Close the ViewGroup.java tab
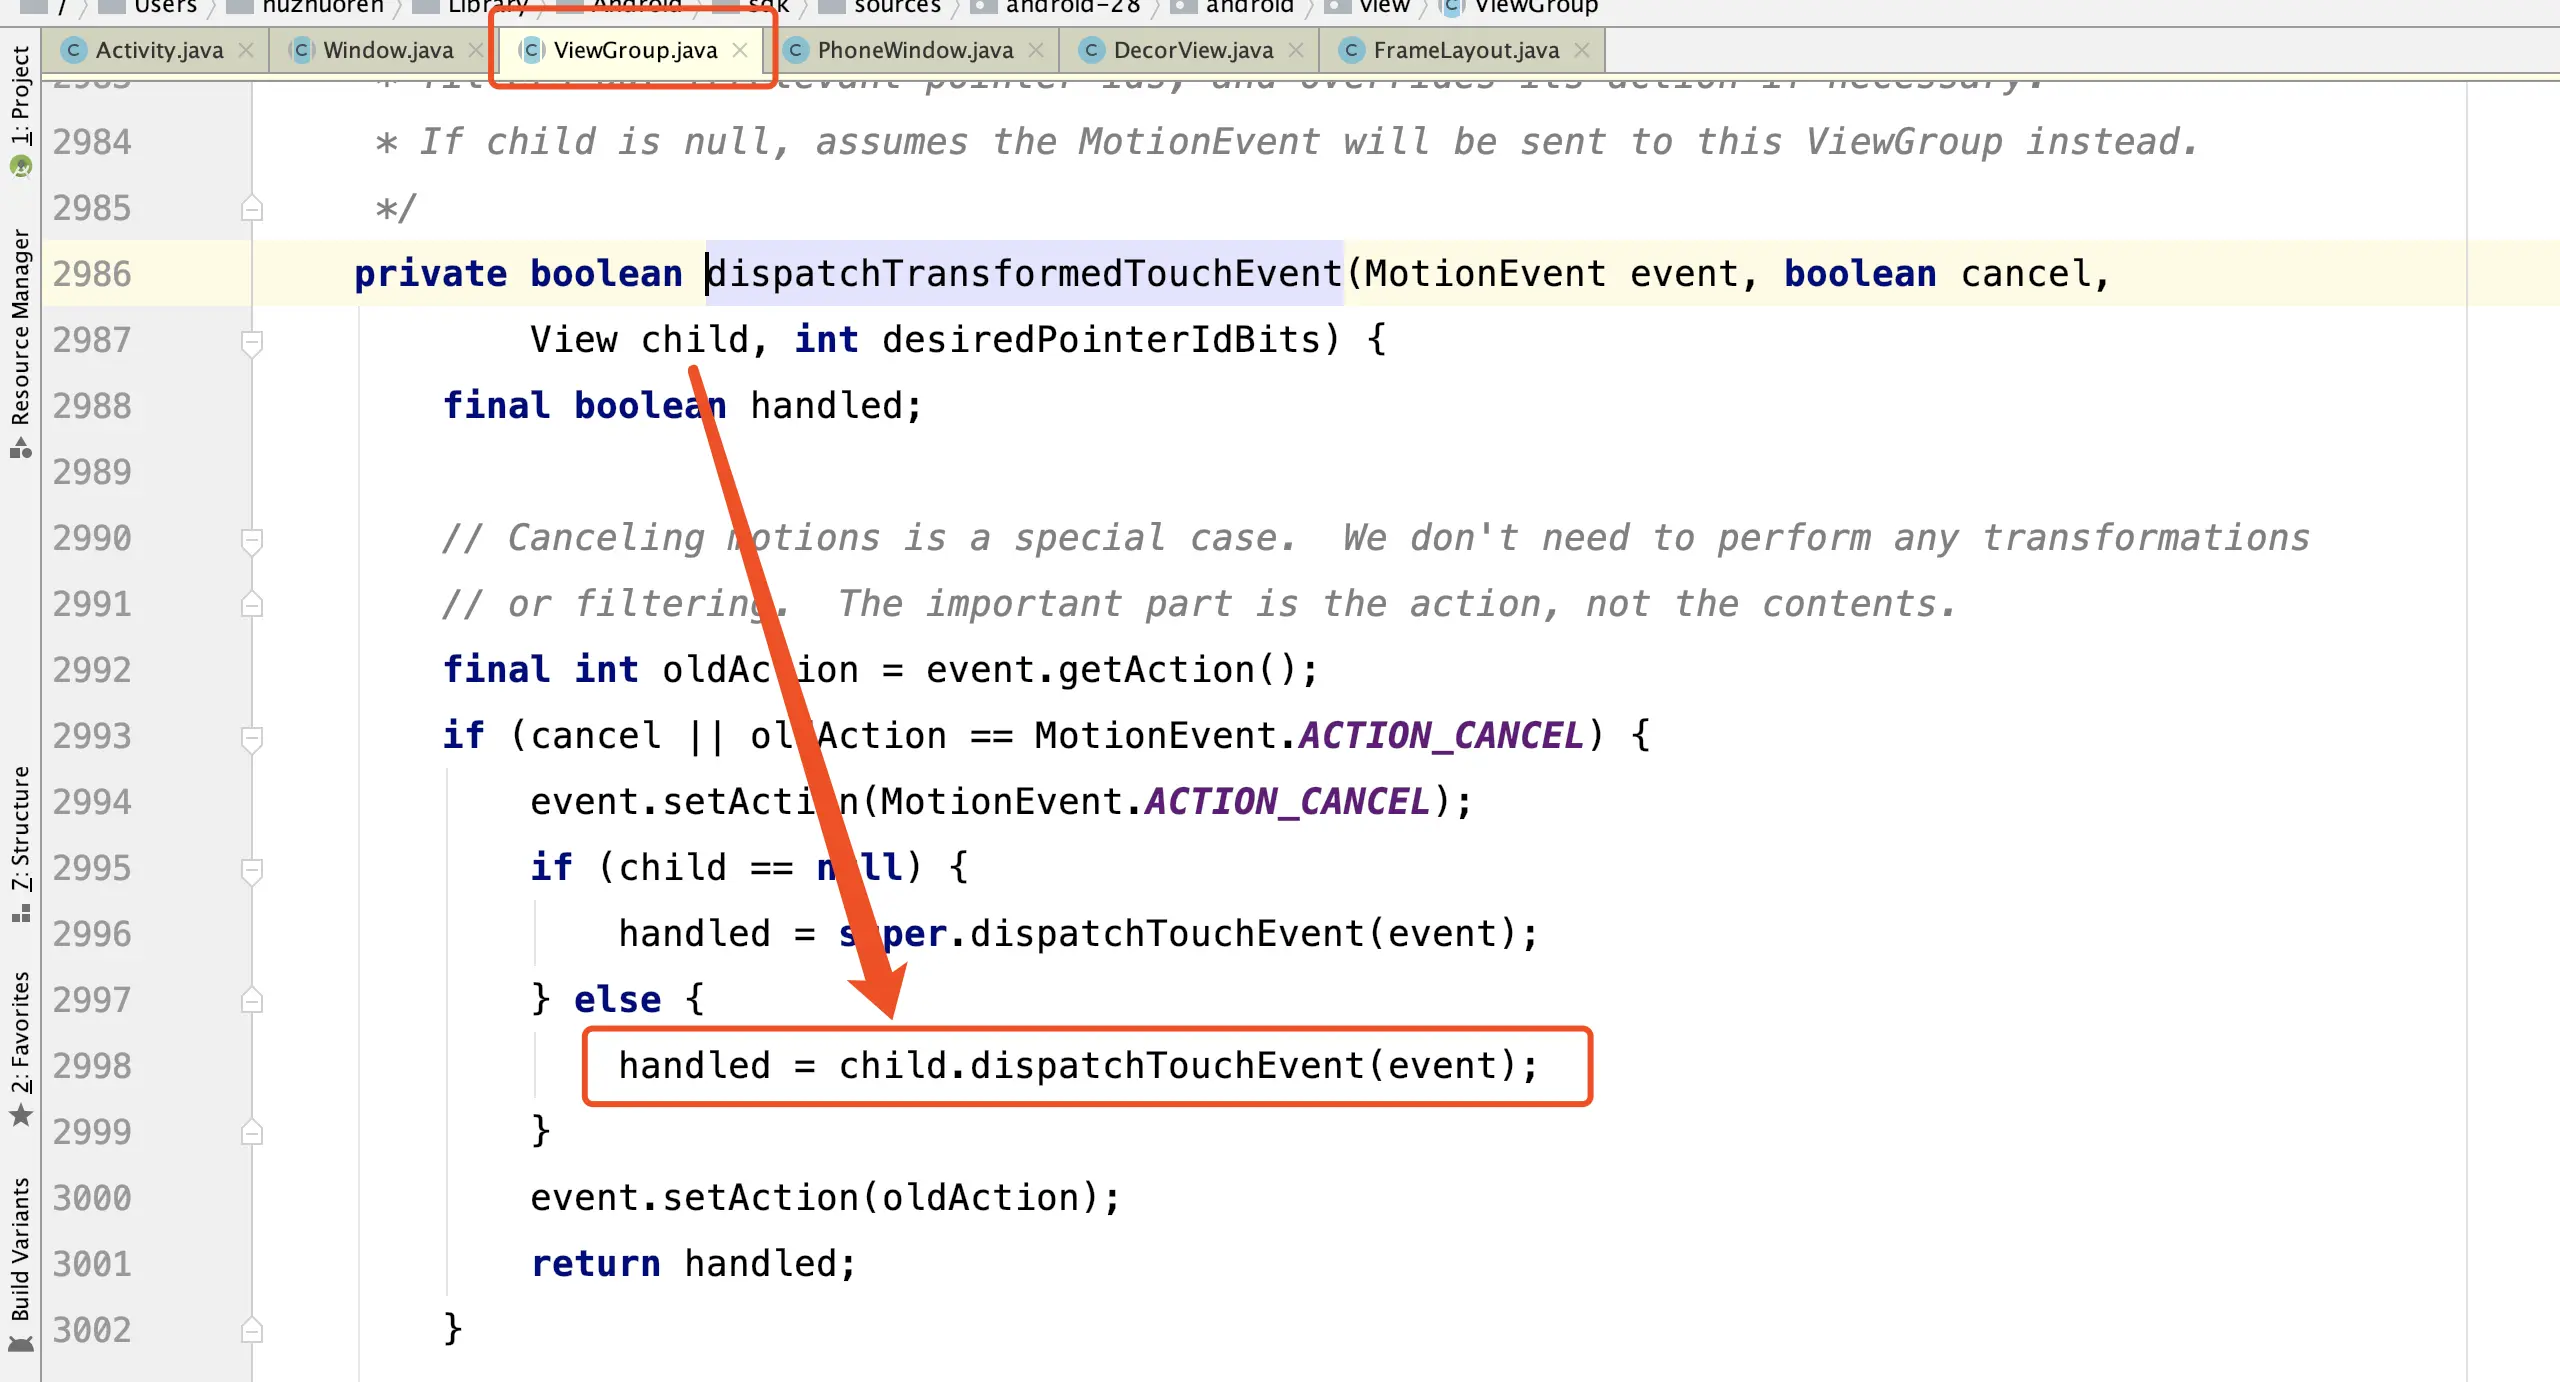The height and width of the screenshot is (1382, 2560). (x=740, y=50)
